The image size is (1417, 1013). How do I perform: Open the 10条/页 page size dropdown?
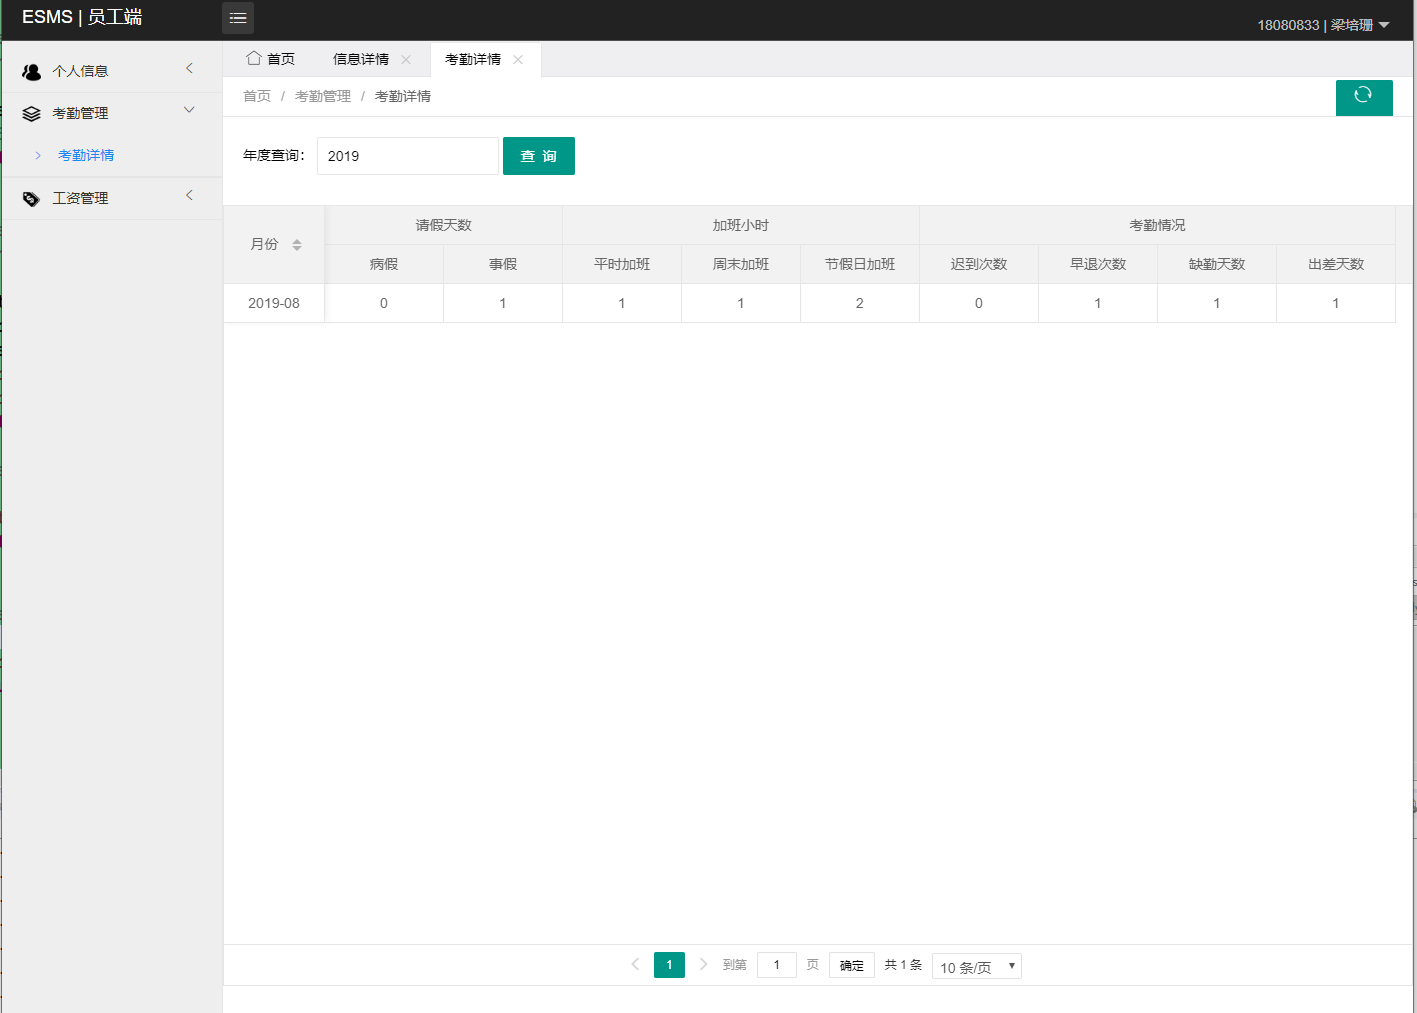(x=976, y=965)
